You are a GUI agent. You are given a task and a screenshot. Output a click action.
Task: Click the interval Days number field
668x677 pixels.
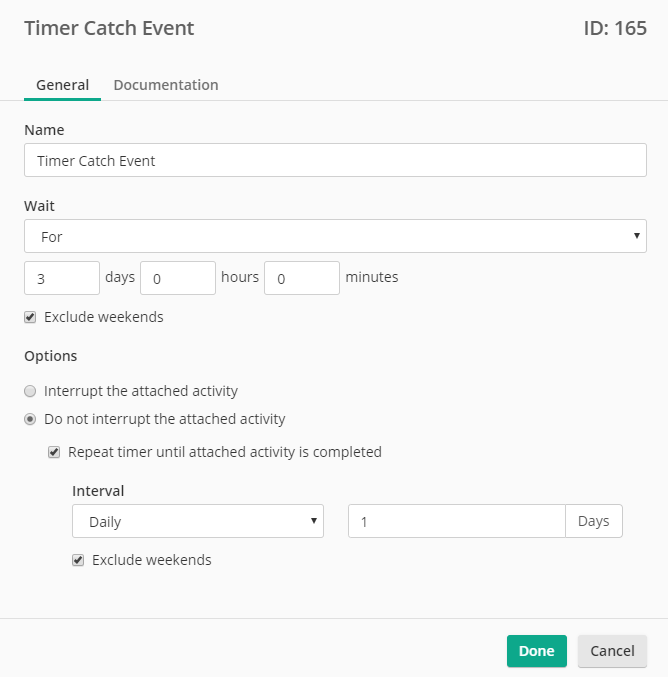click(457, 521)
